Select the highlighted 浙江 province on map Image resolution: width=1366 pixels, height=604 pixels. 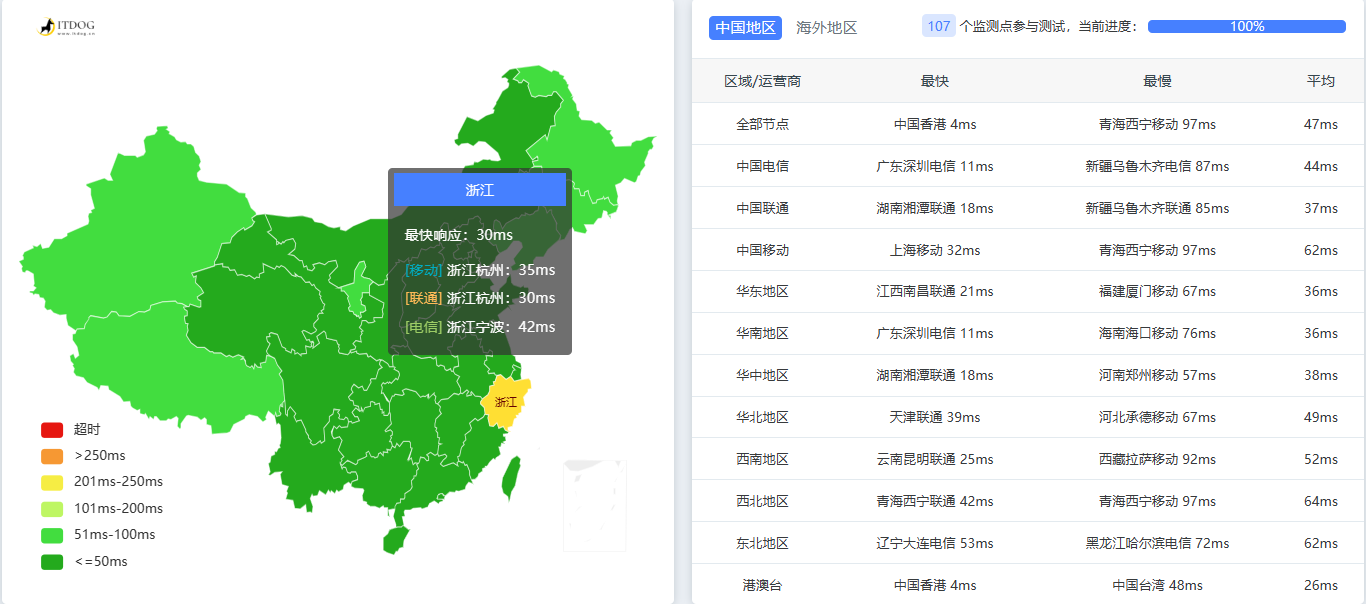pos(506,402)
